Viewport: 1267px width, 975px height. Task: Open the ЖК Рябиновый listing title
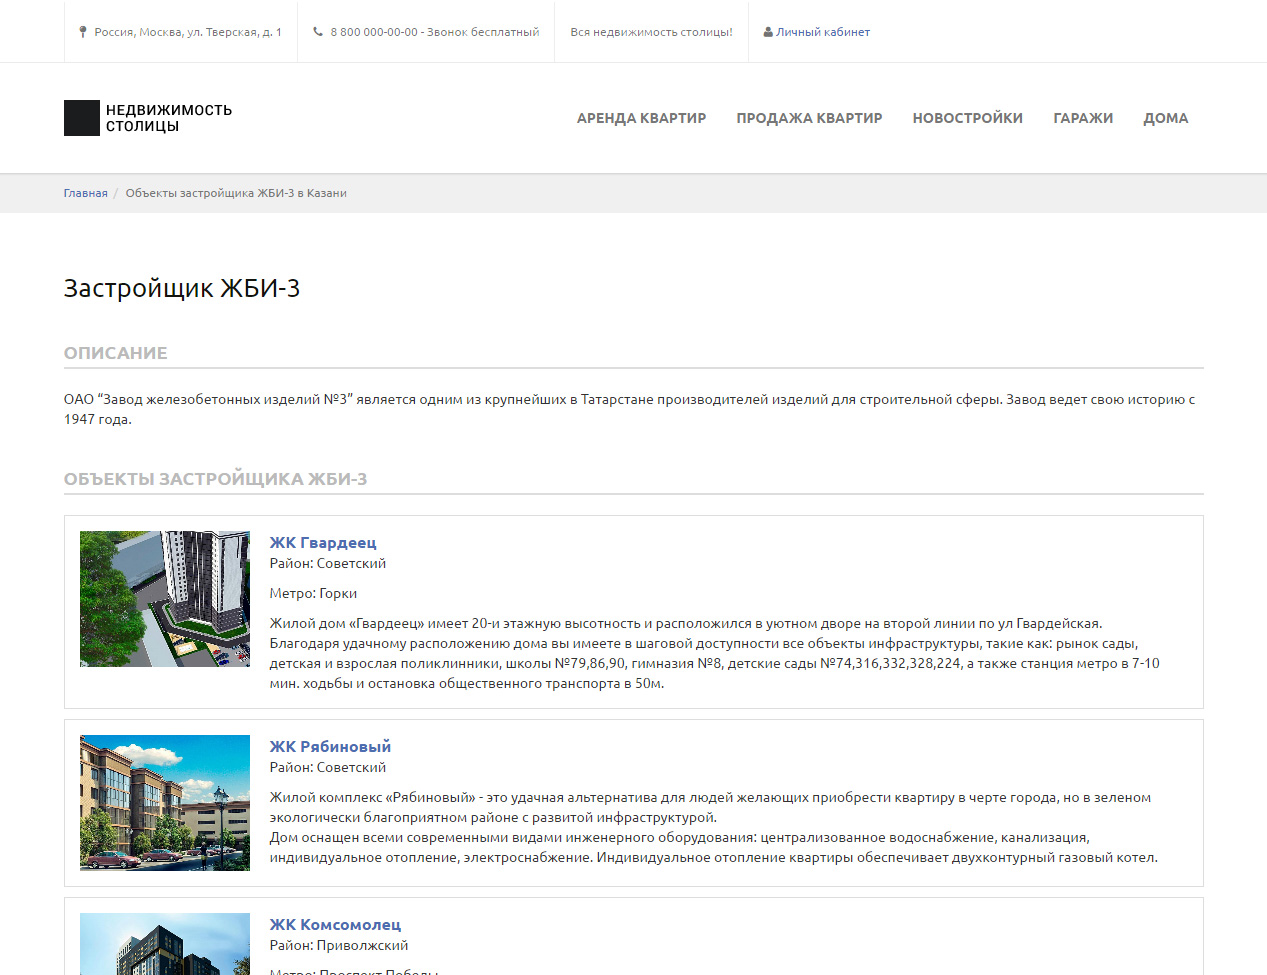330,746
